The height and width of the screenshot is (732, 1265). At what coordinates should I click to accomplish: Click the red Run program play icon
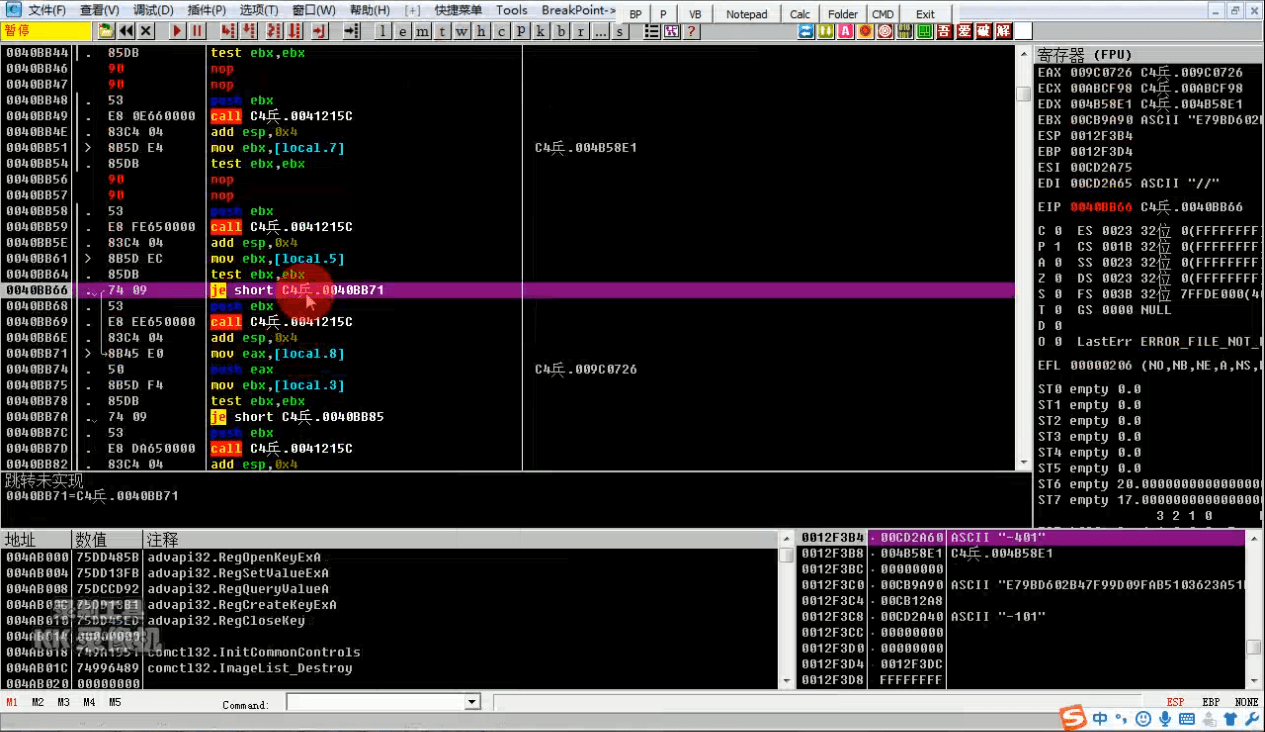coord(177,31)
